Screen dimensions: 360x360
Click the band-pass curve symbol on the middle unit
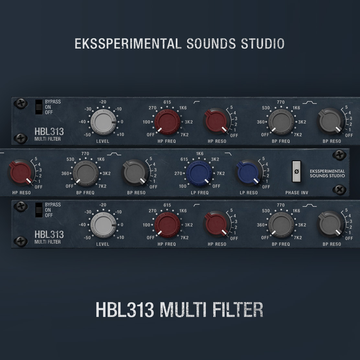[114, 154]
